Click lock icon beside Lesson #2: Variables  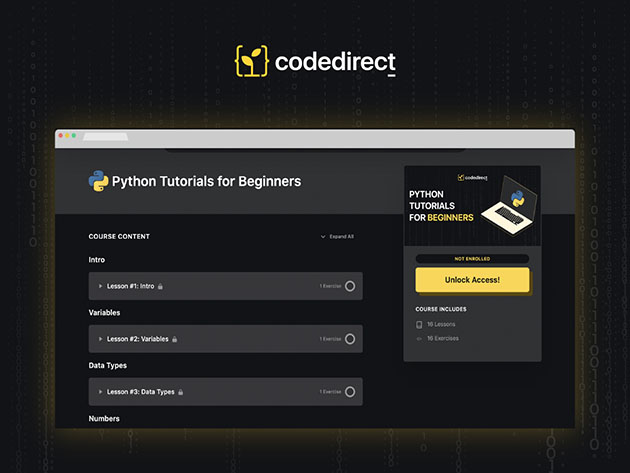click(x=174, y=339)
